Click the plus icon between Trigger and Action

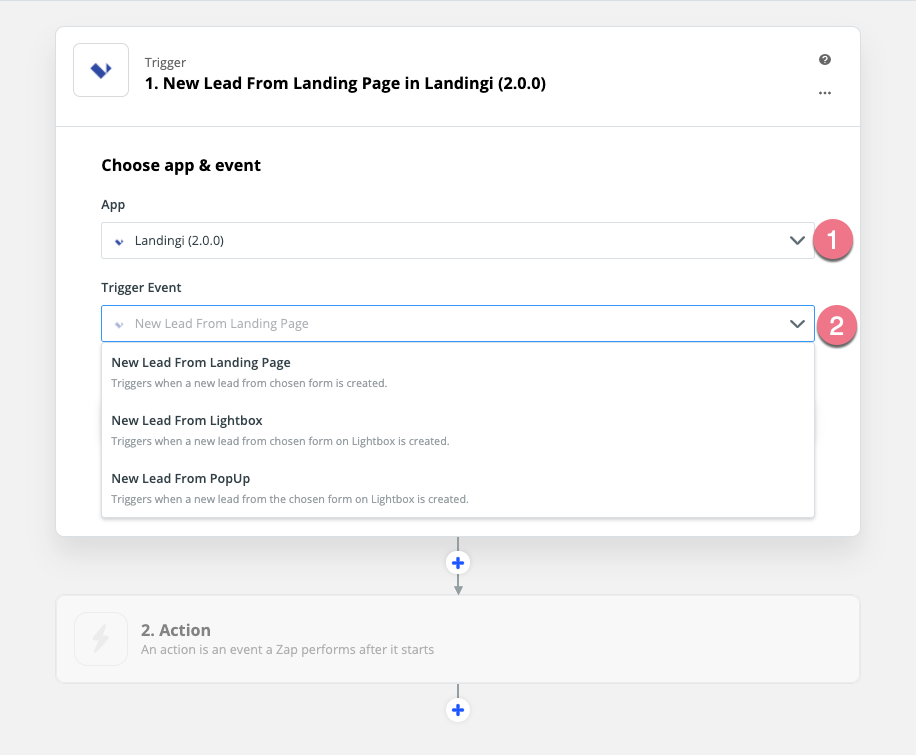click(x=458, y=563)
